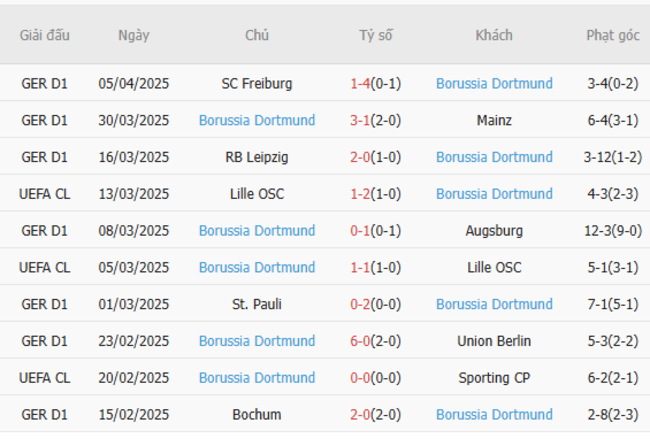
Task: Select the date 16/03/2025
Action: [134, 157]
